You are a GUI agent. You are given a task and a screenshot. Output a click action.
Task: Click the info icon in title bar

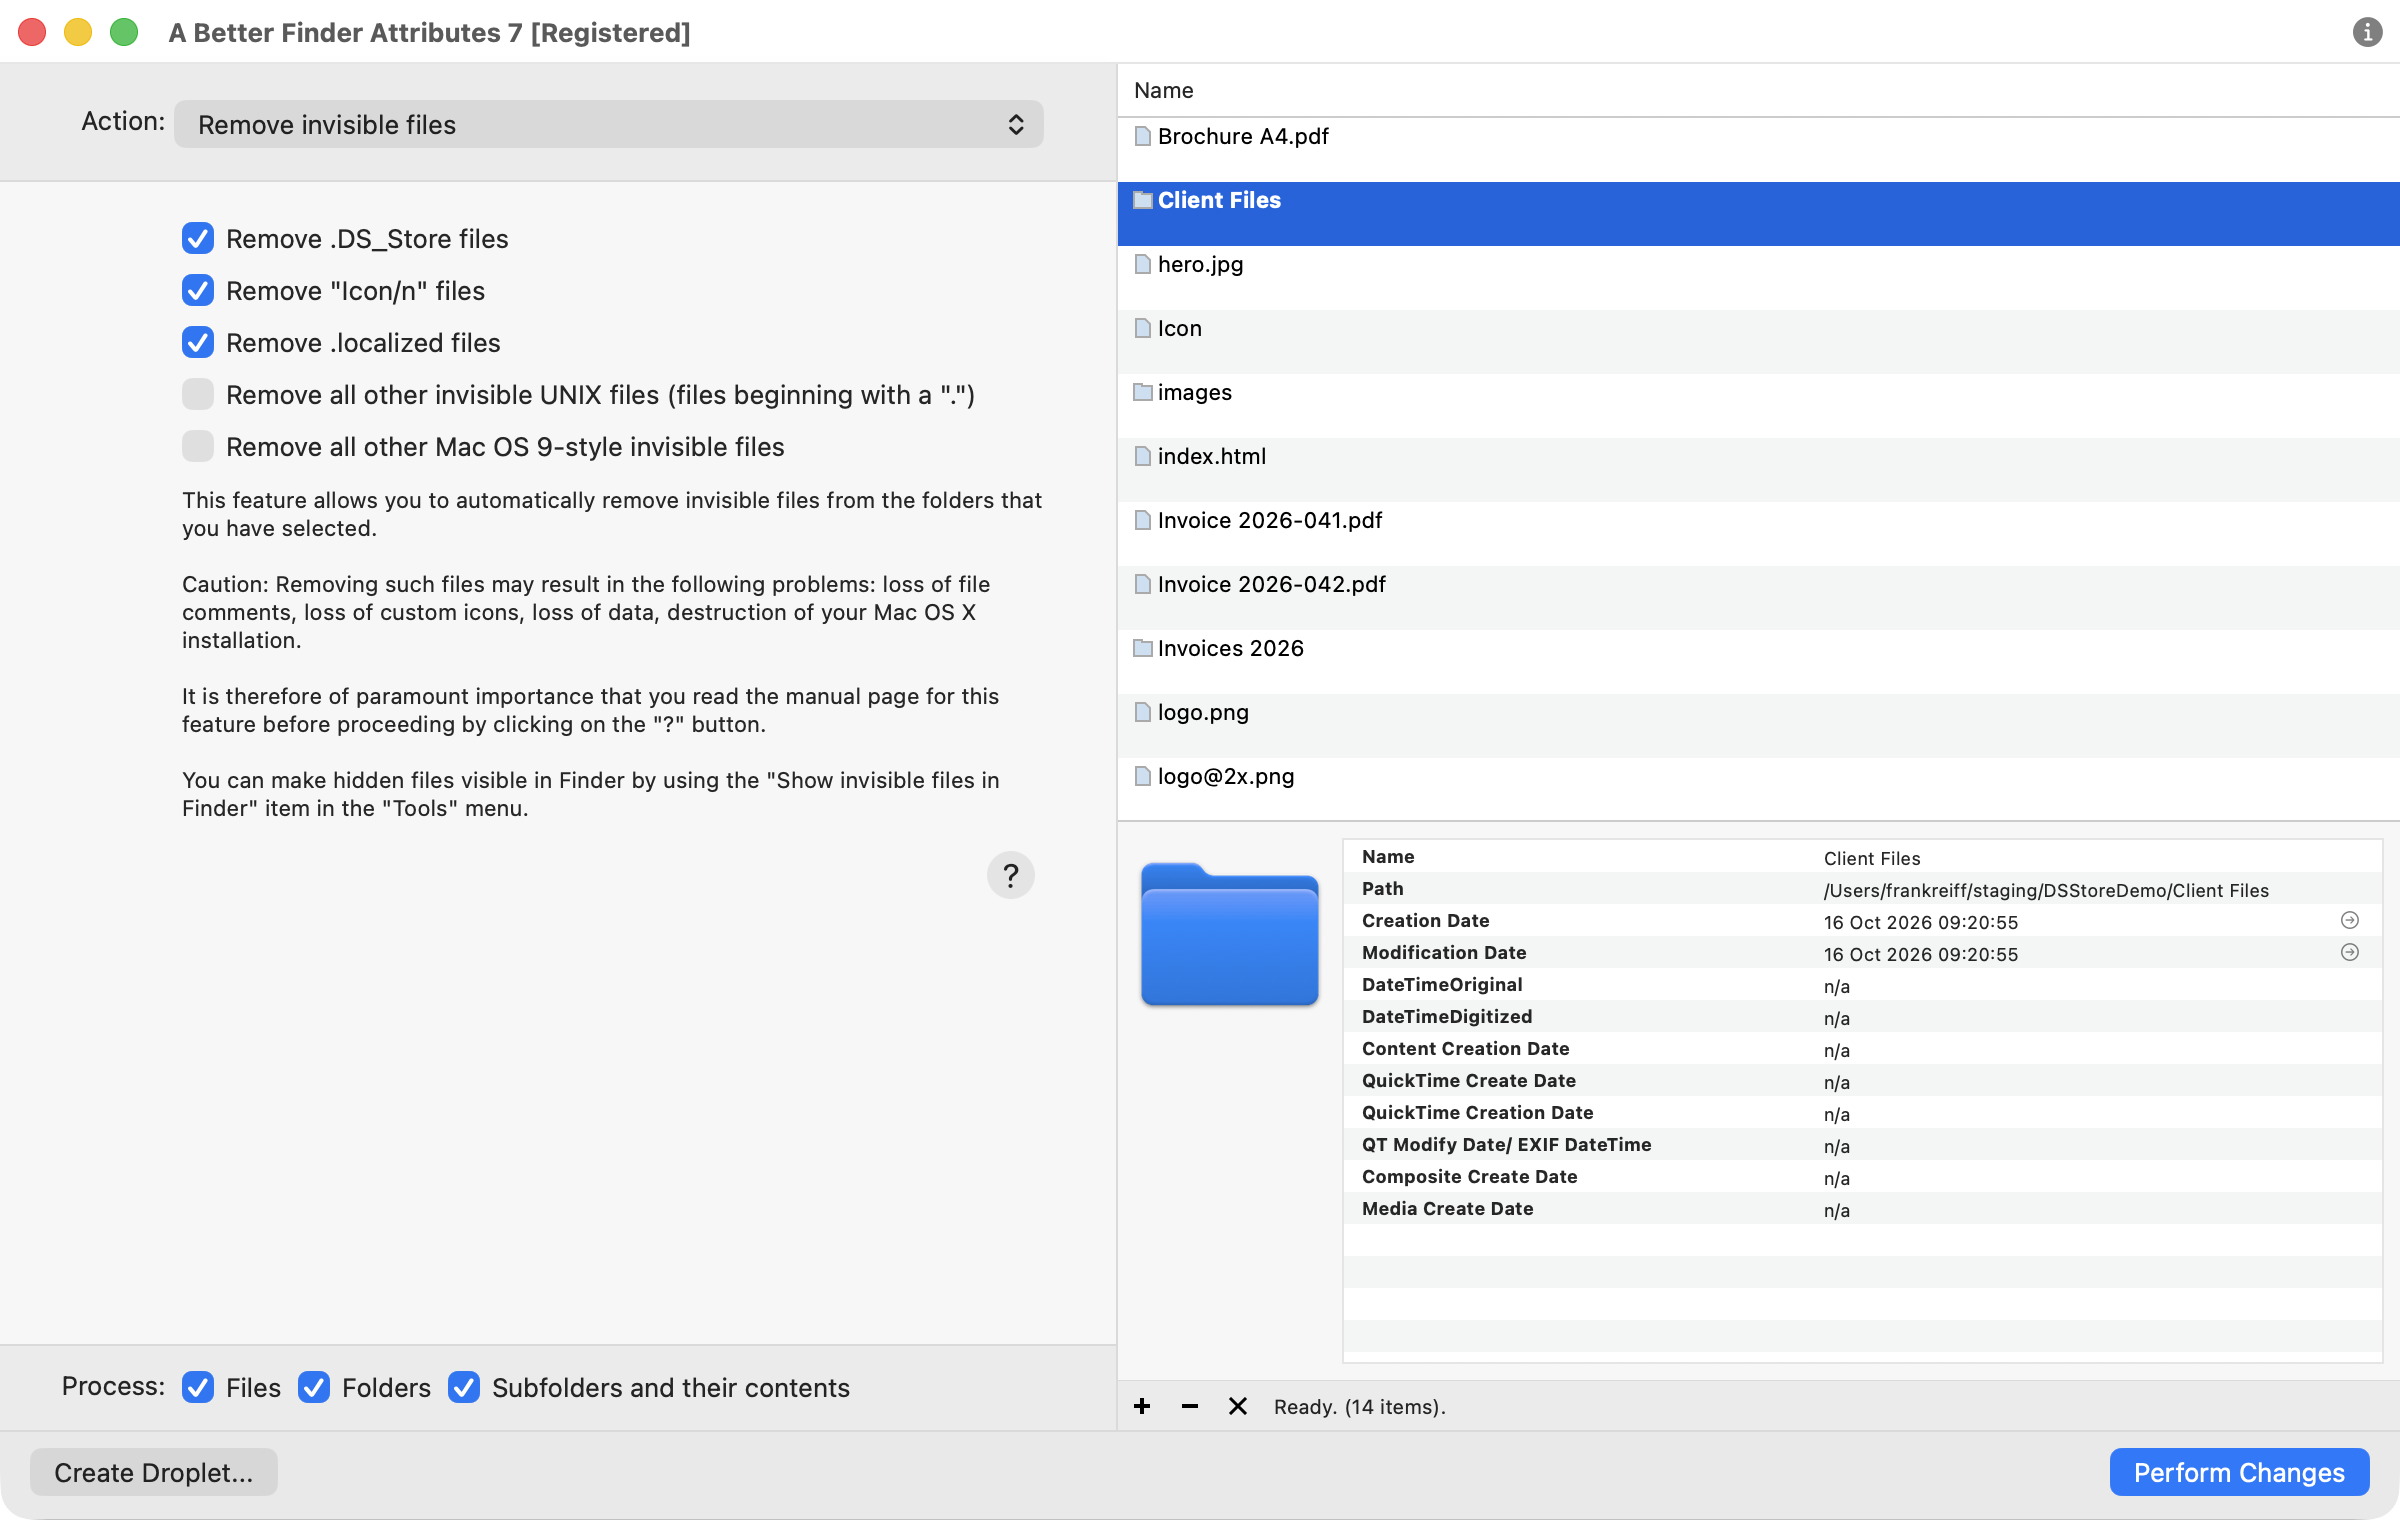pos(2366,32)
